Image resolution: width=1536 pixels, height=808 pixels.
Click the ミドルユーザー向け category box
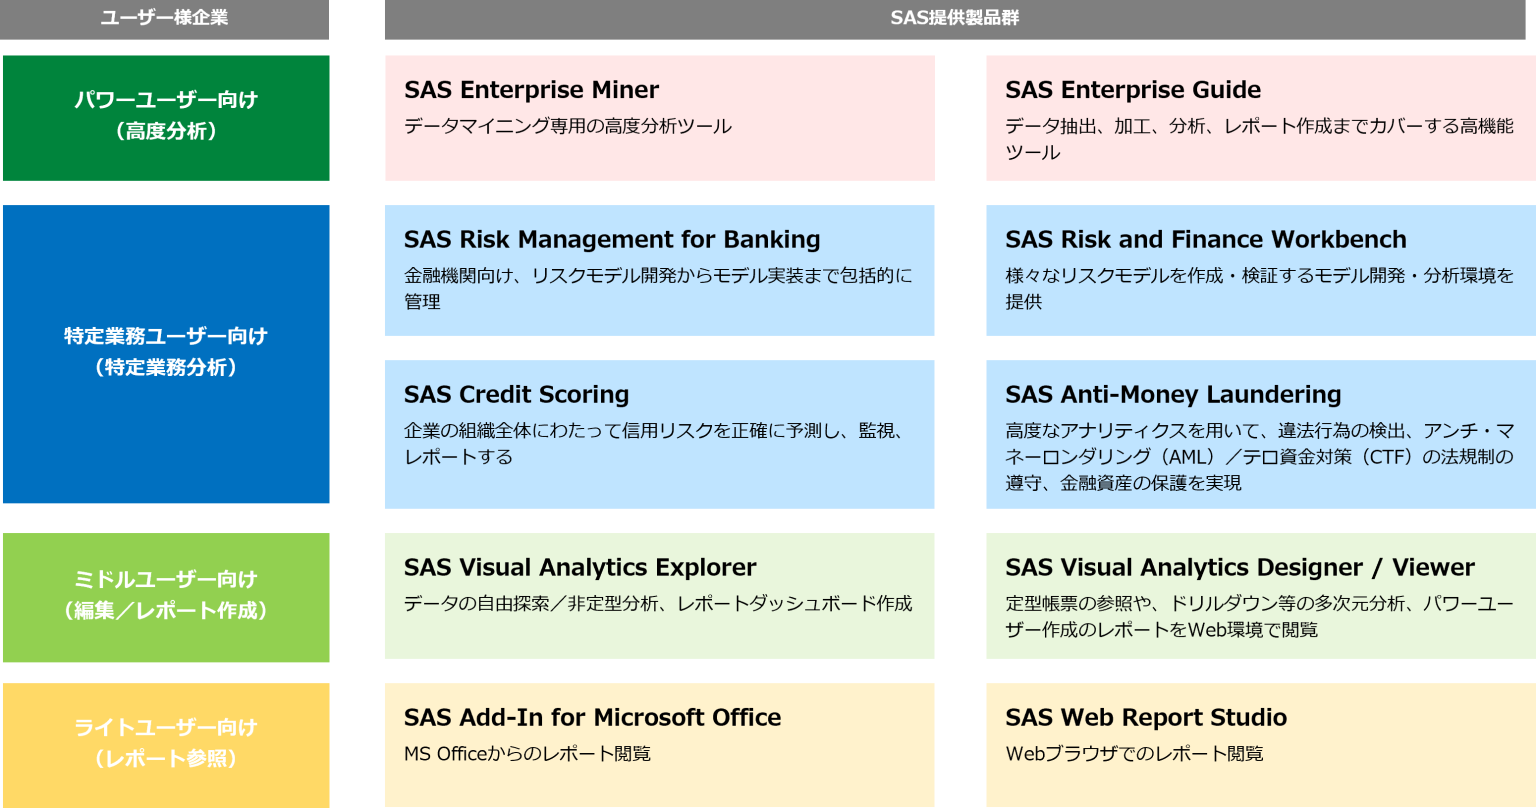coord(165,595)
